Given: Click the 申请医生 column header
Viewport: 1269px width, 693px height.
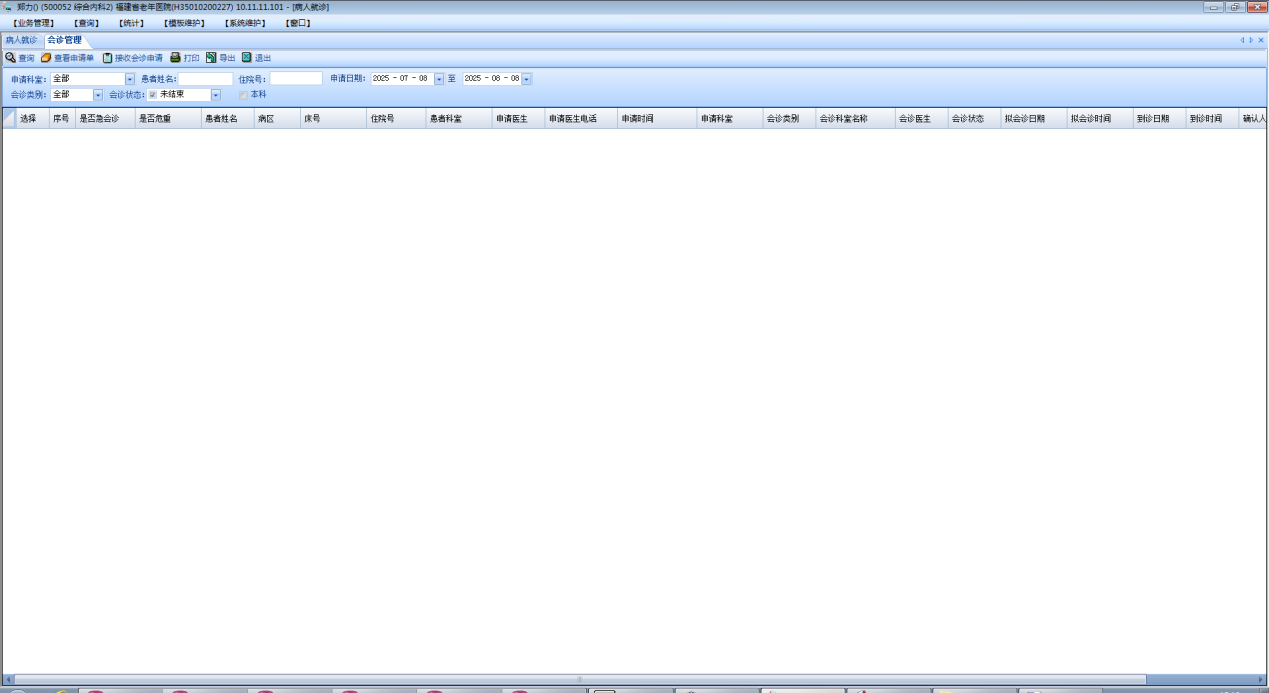Looking at the screenshot, I should [x=518, y=118].
